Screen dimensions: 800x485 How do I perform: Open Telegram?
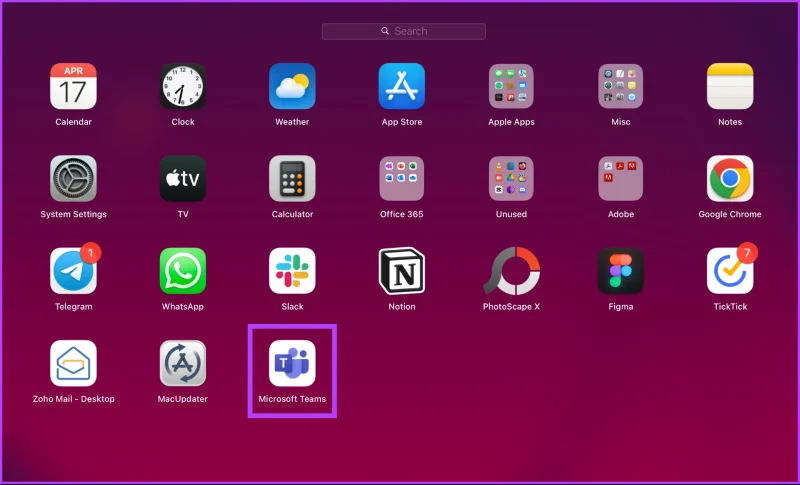pyautogui.click(x=73, y=271)
